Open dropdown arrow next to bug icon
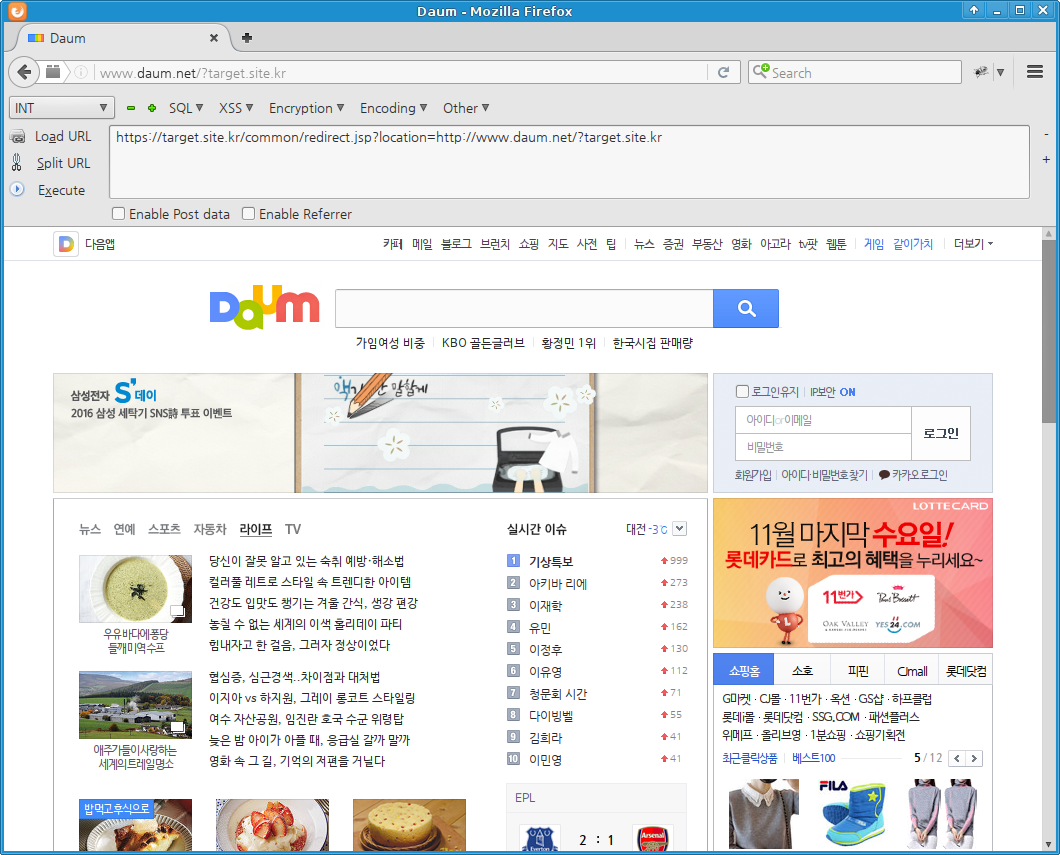 1000,72
